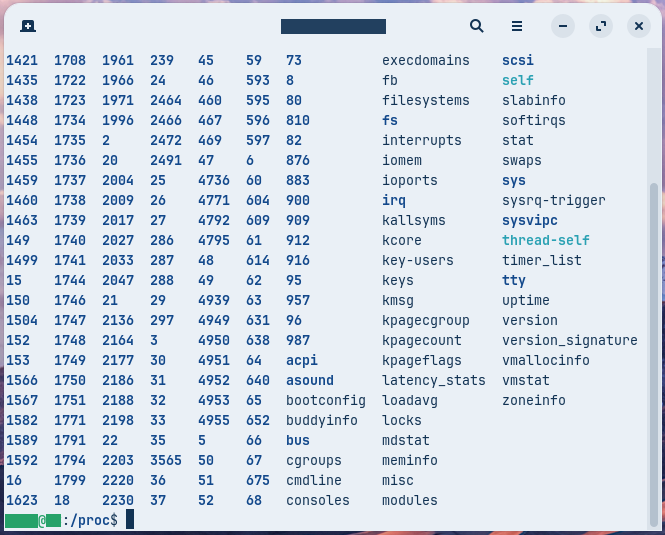Click the cursor at the /proc$ prompt
The width and height of the screenshot is (665, 535).
pos(130,520)
